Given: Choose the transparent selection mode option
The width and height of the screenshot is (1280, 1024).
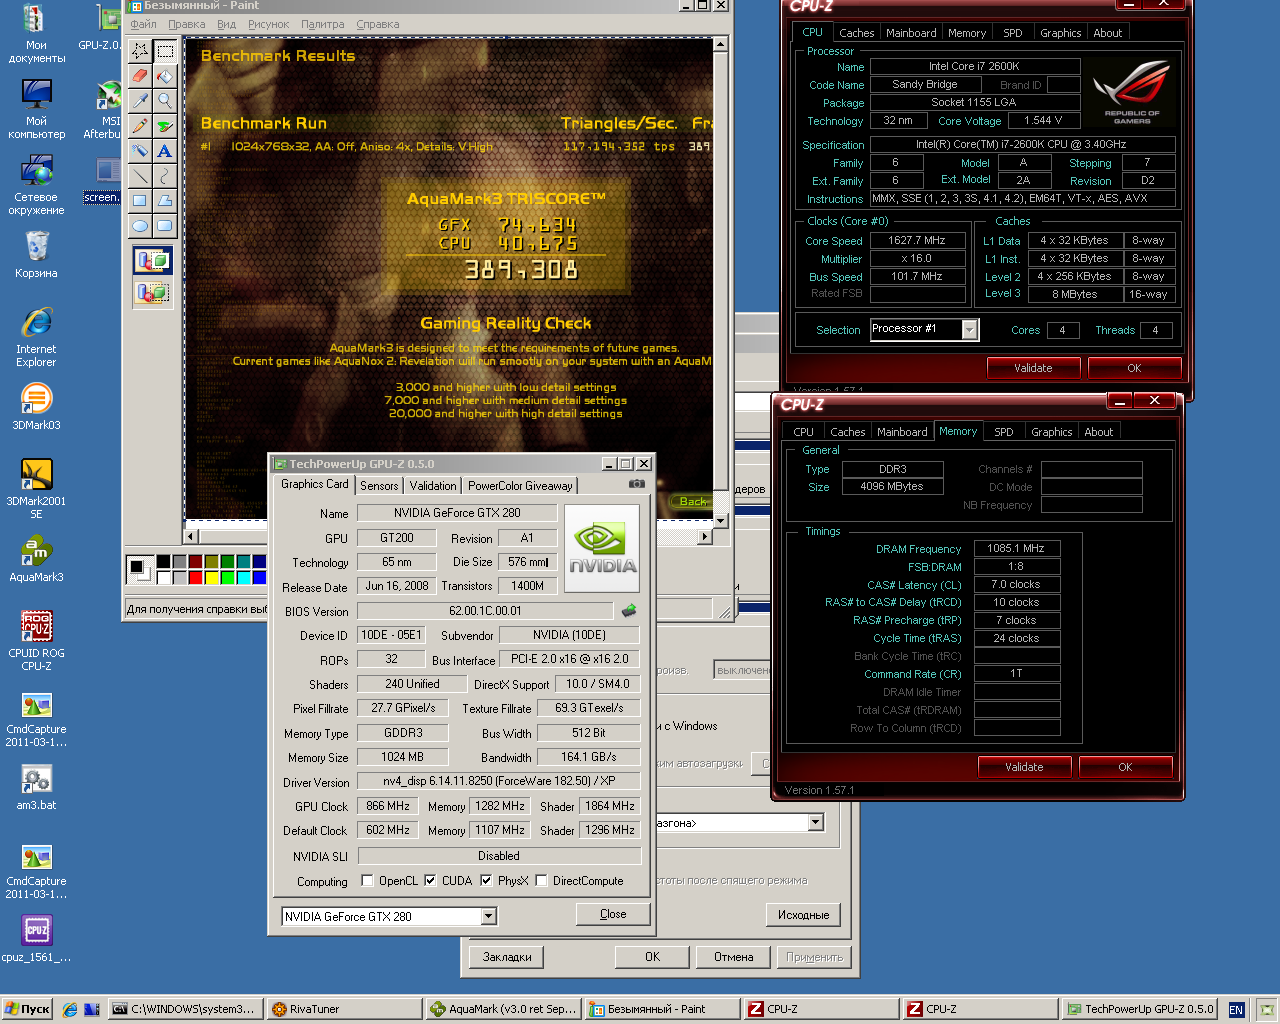Looking at the screenshot, I should pyautogui.click(x=153, y=293).
